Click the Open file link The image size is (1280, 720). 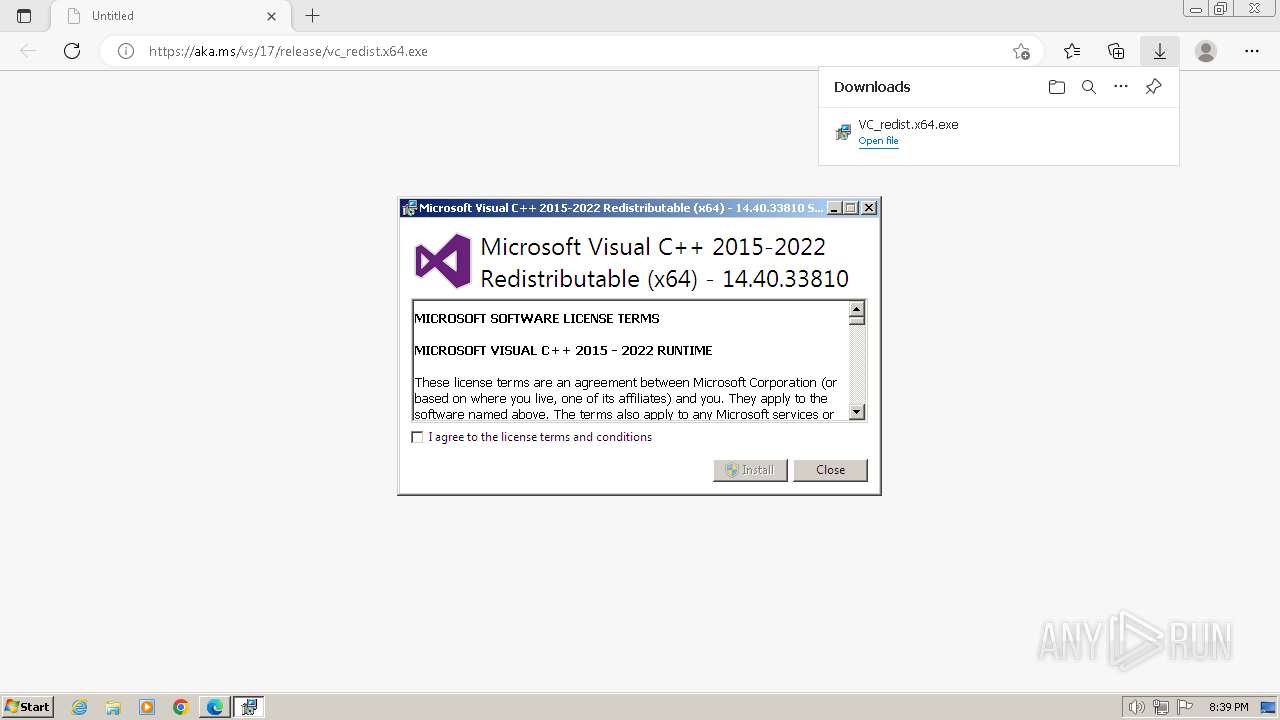(878, 141)
